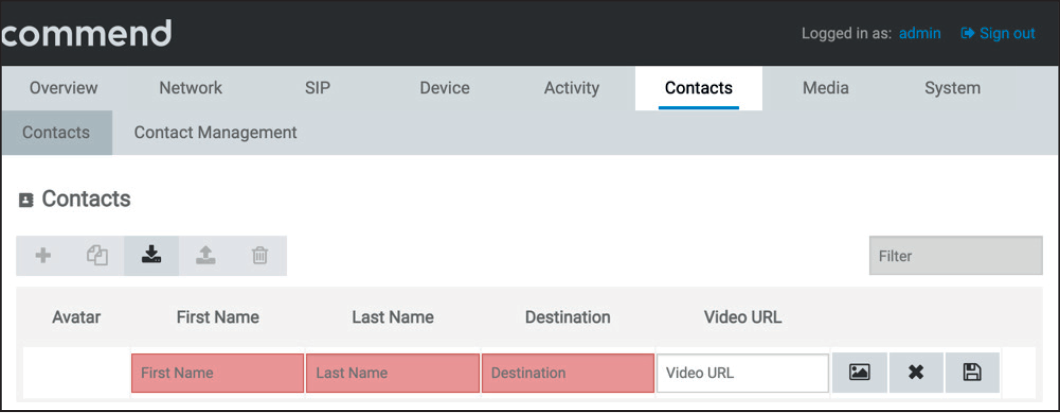Open the Overview tab

click(x=64, y=88)
